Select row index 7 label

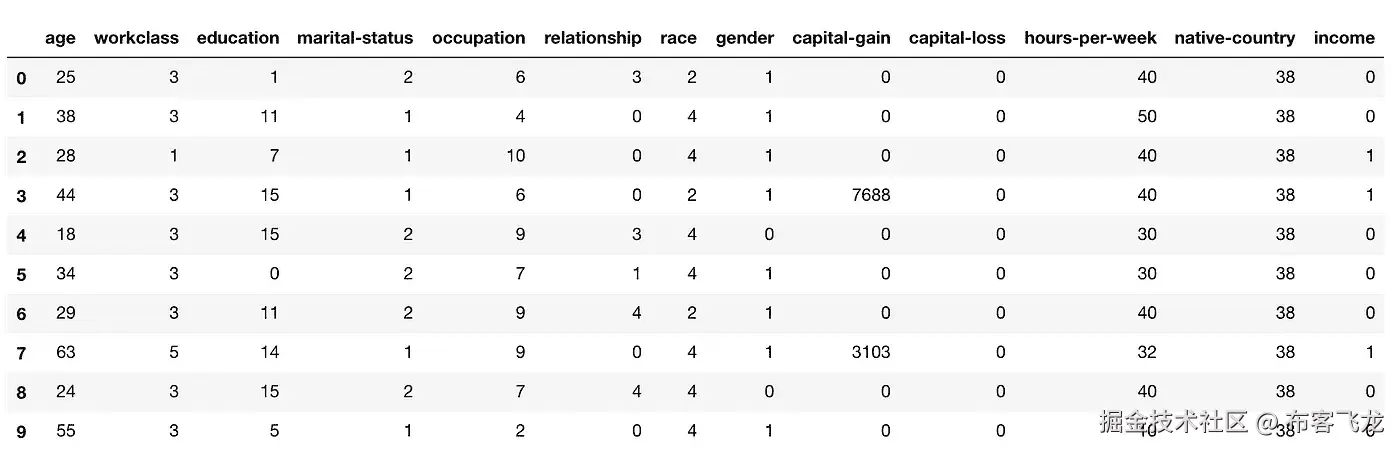tap(21, 353)
